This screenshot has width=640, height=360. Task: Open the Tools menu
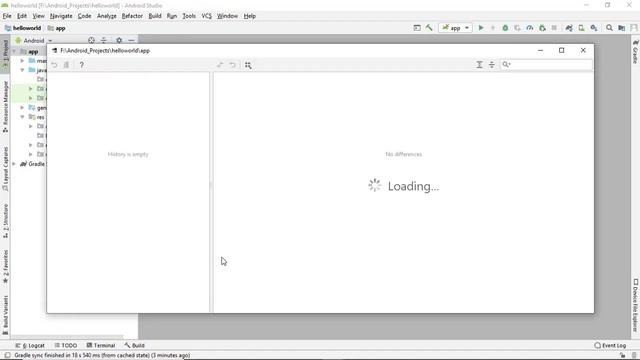click(x=189, y=16)
